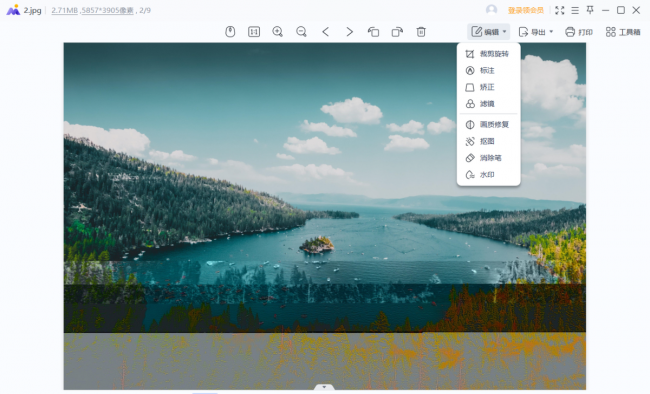
Task: Click 登录领会员 login link
Action: click(x=525, y=10)
